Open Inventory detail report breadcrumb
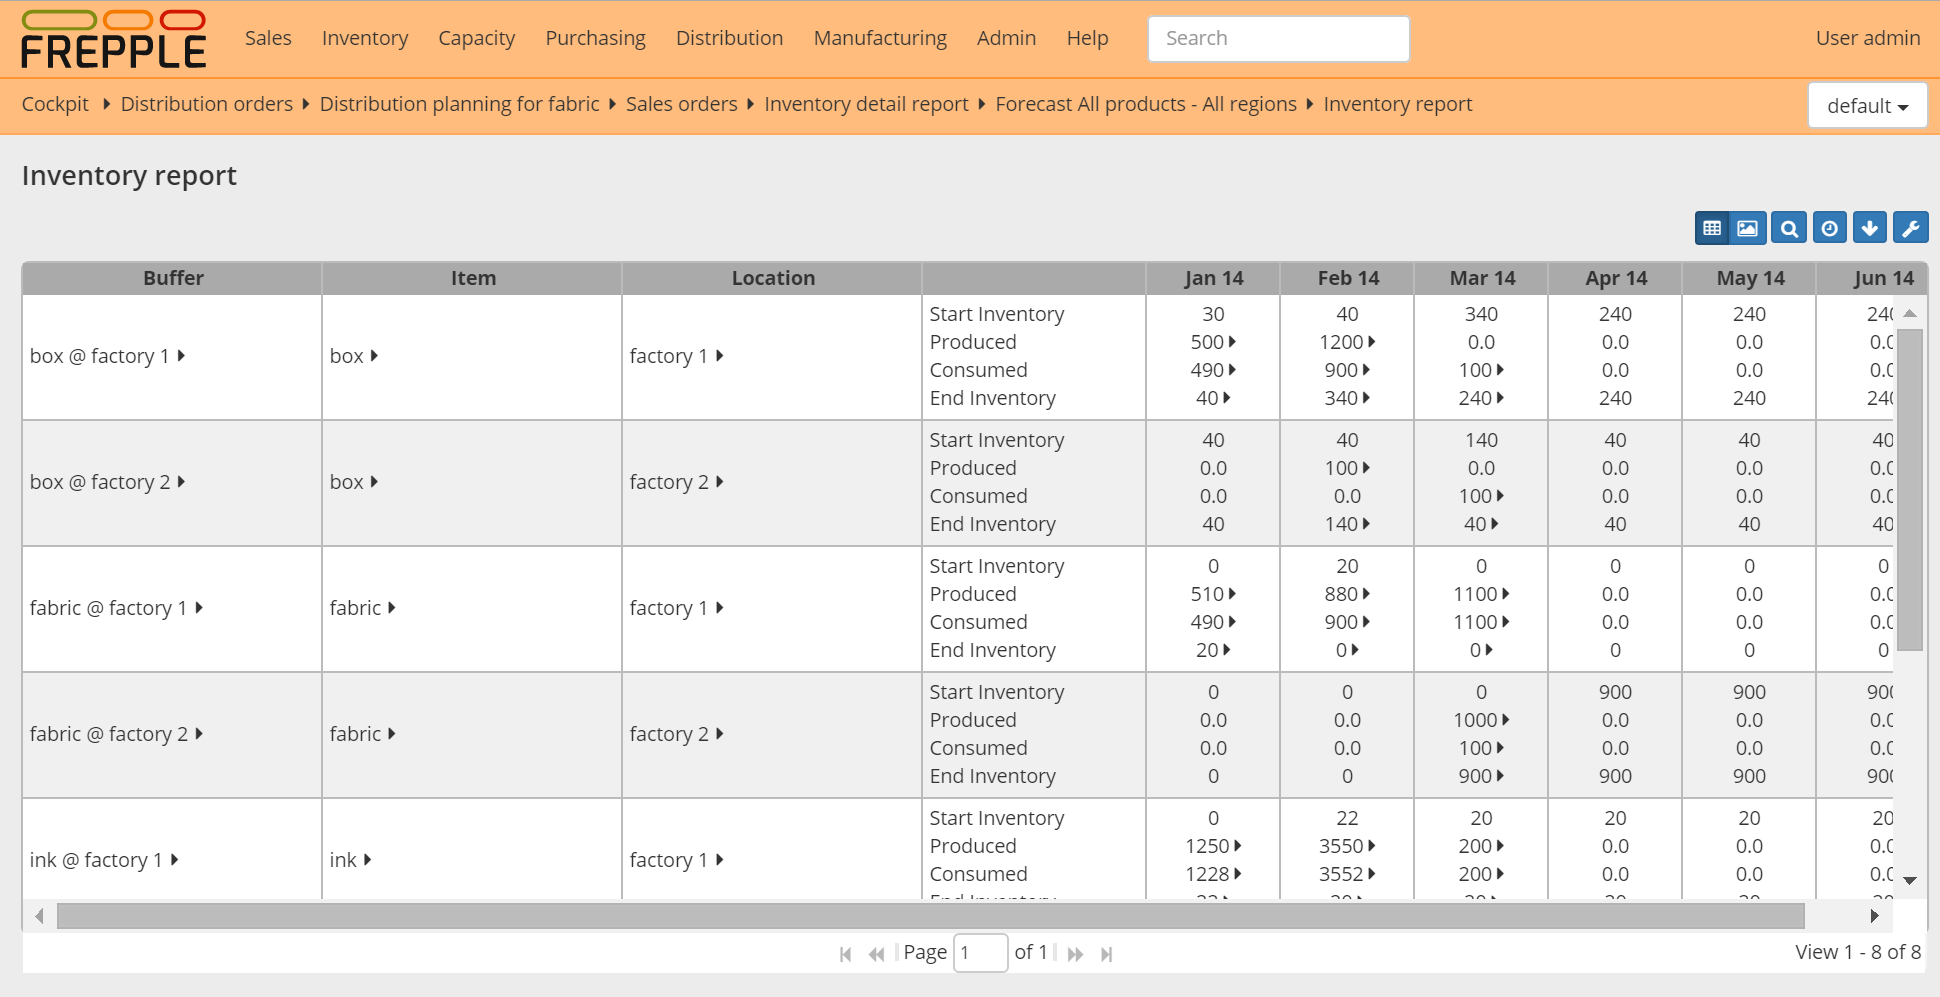Viewport: 1940px width, 997px height. click(867, 104)
